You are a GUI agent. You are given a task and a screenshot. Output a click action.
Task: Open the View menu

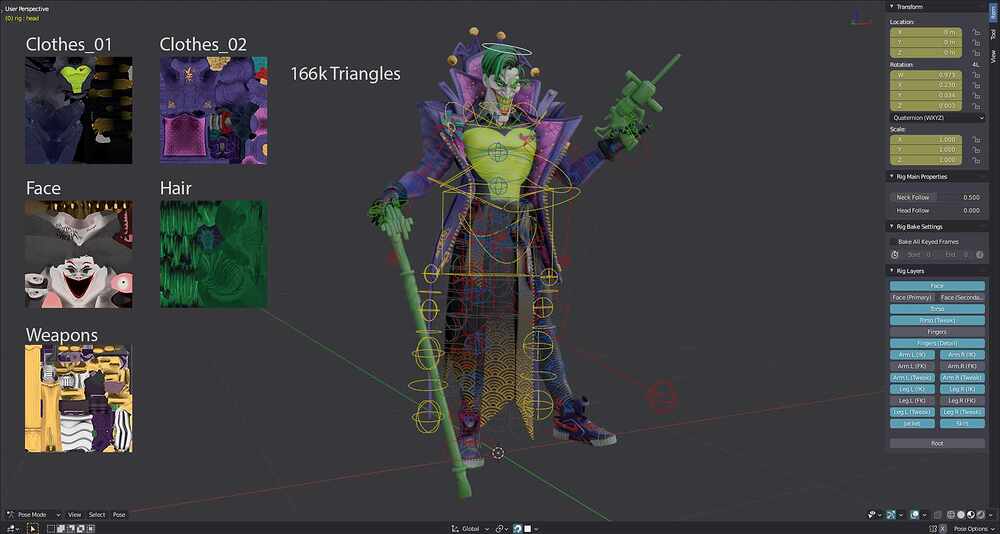coord(75,515)
